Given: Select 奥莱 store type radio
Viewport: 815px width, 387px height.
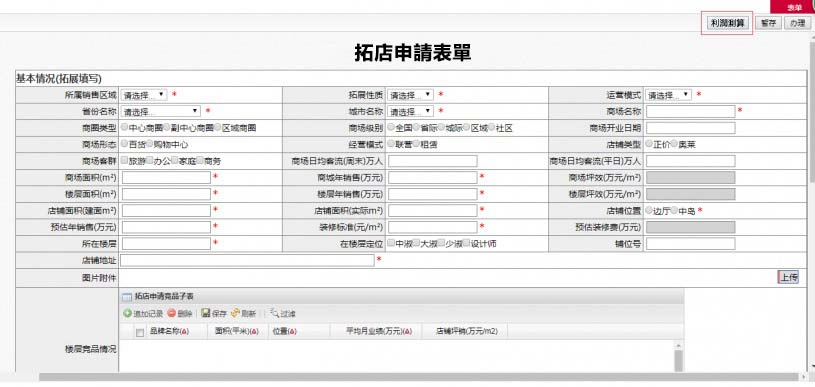Looking at the screenshot, I should pyautogui.click(x=674, y=144).
